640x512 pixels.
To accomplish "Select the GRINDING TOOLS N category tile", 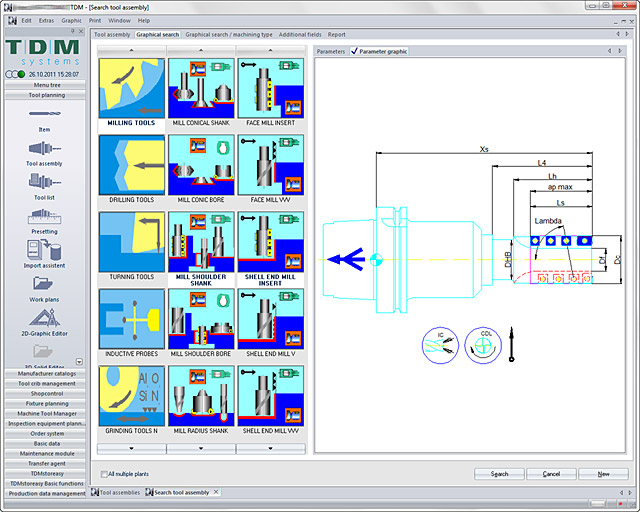I will [x=131, y=396].
